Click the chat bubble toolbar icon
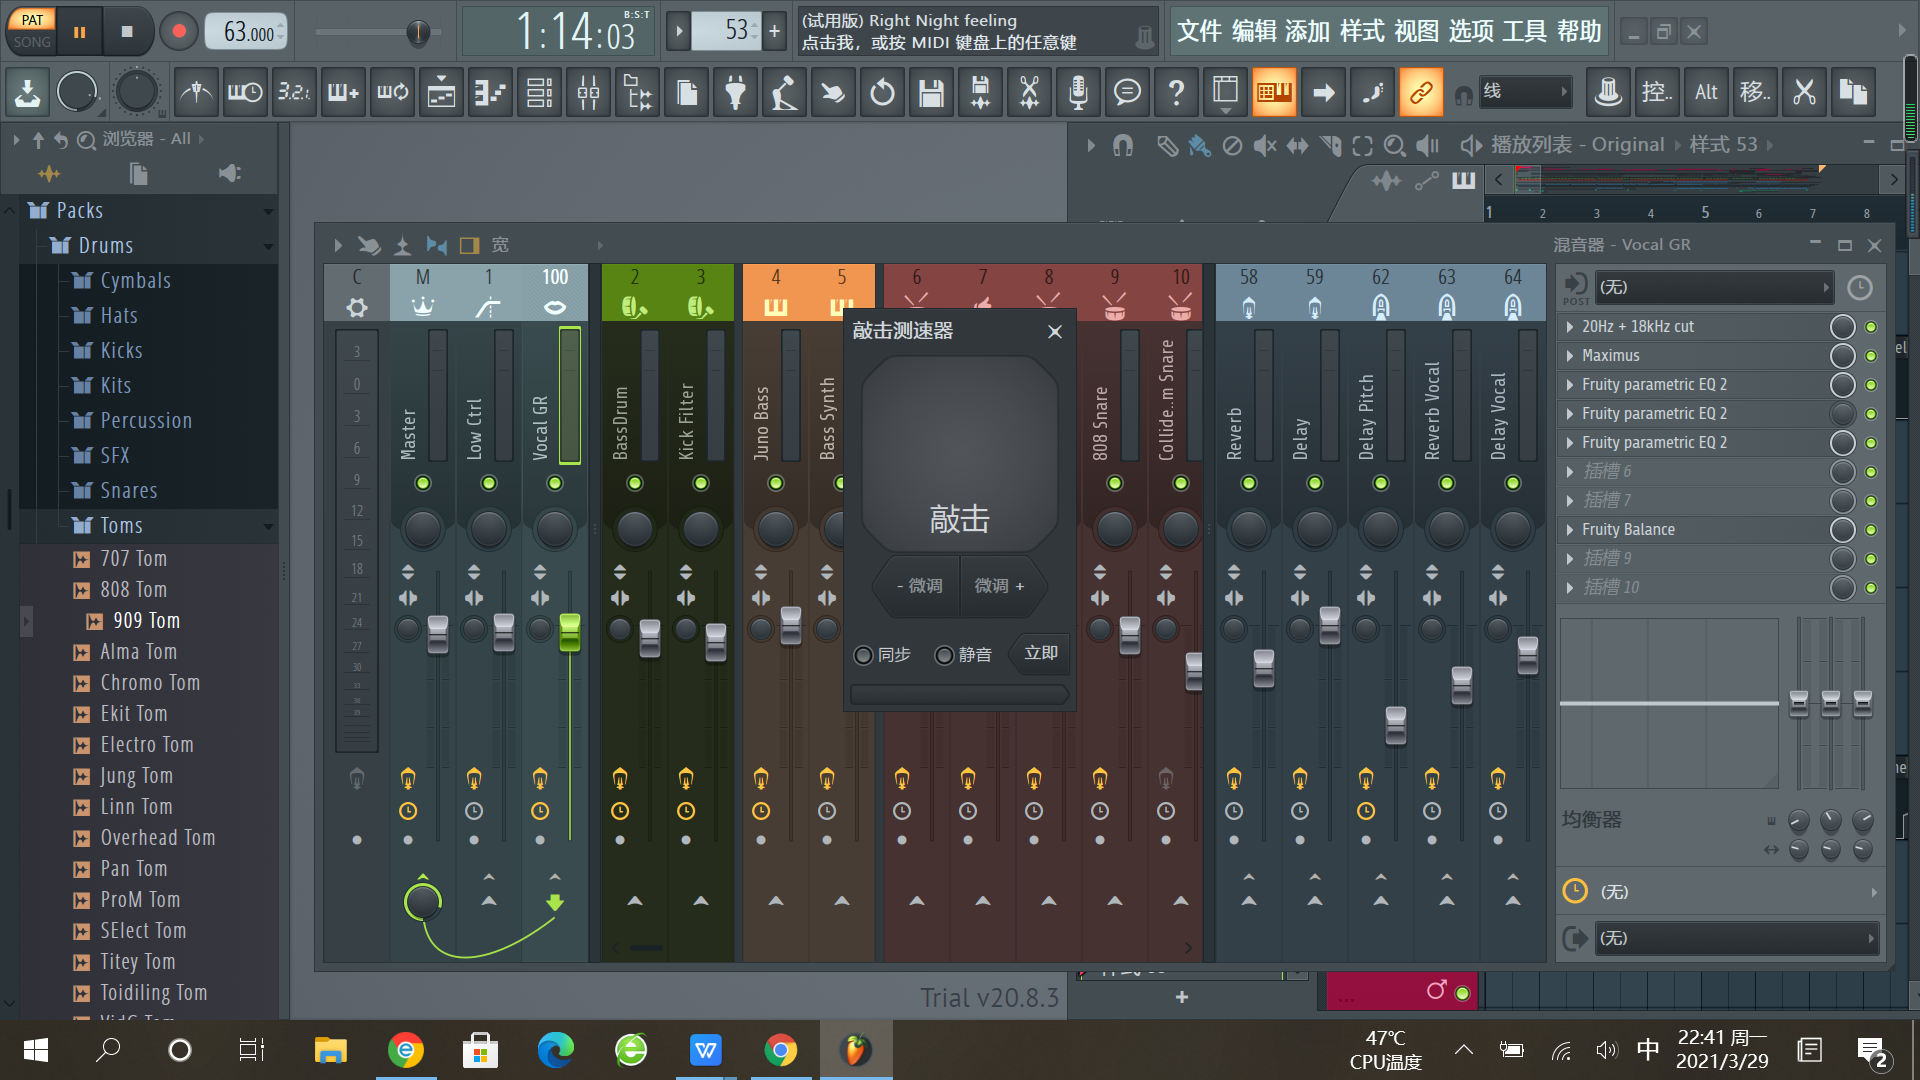Image resolution: width=1920 pixels, height=1080 pixels. pyautogui.click(x=1127, y=93)
